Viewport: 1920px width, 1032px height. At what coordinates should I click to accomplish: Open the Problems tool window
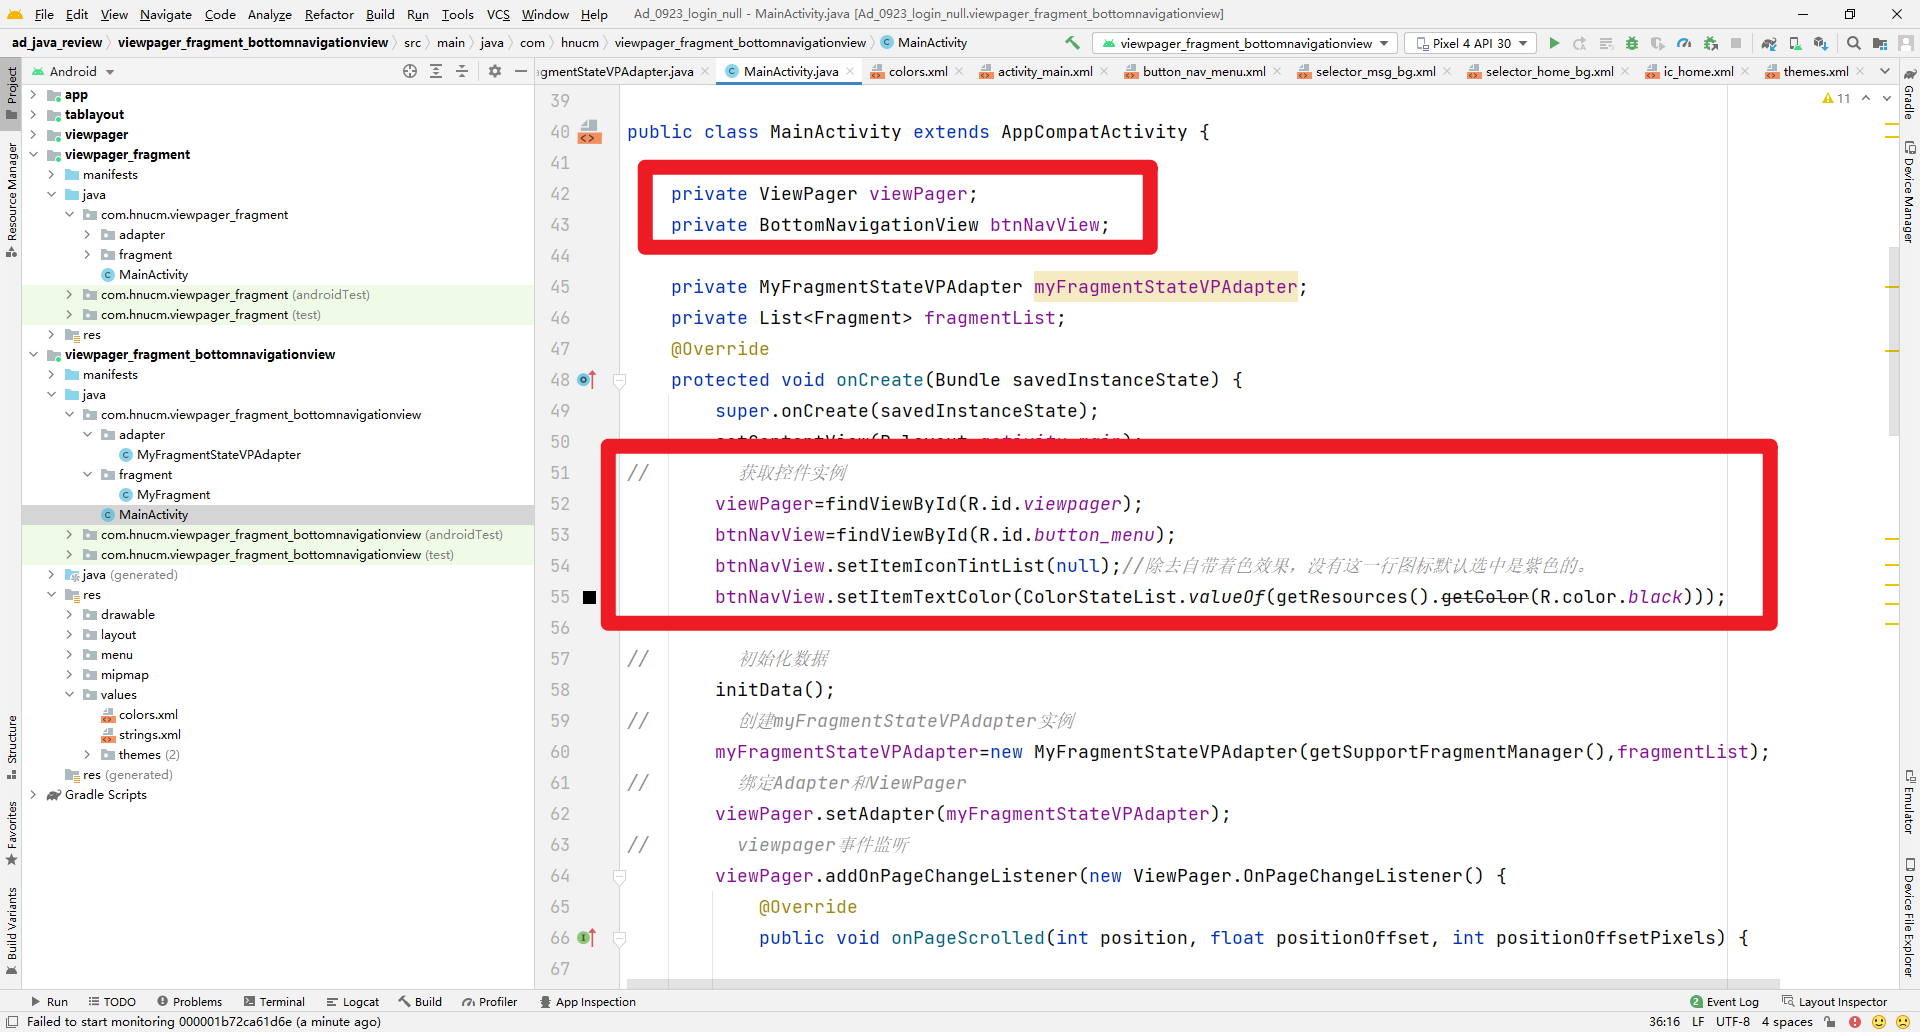tap(189, 1002)
